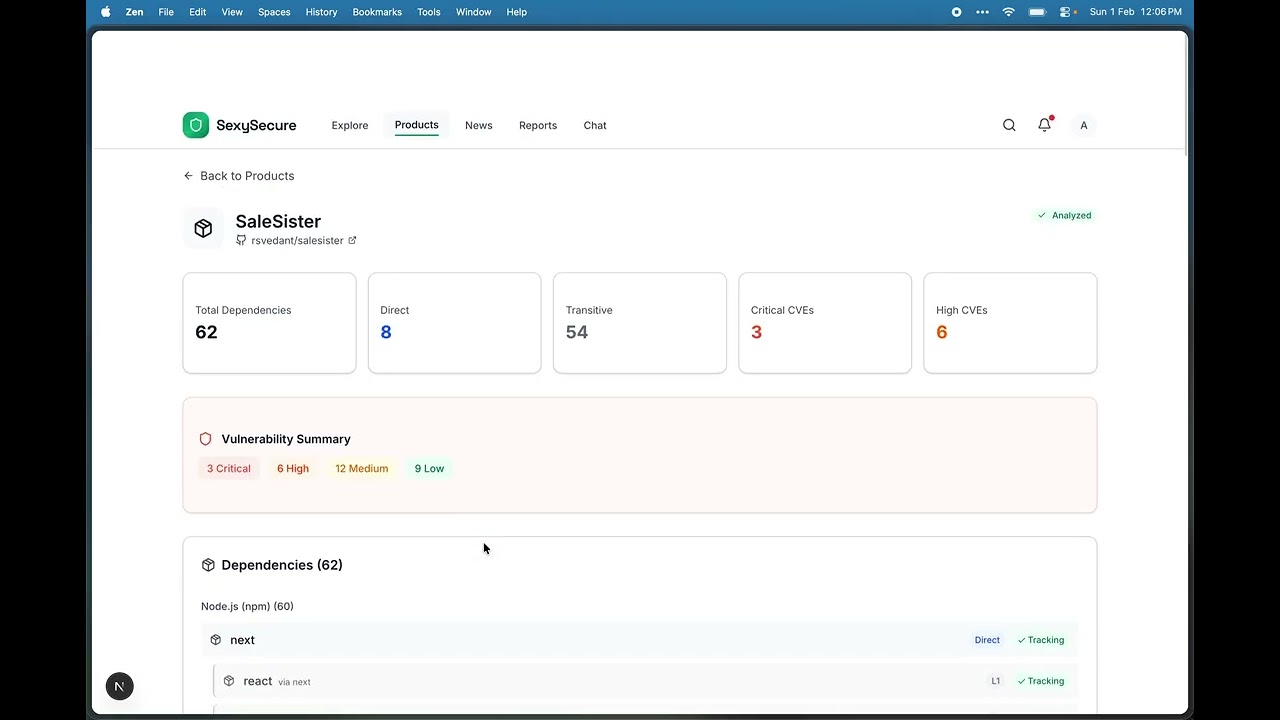Click the Total Dependencies card

pyautogui.click(x=269, y=323)
